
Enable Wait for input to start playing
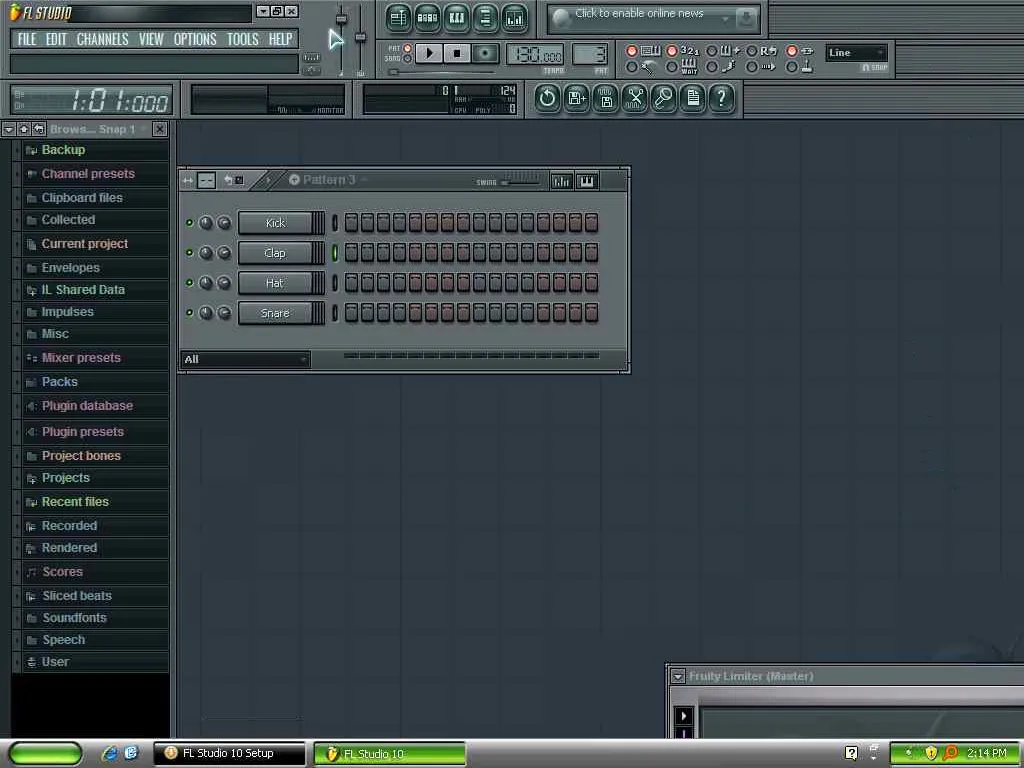tap(671, 67)
